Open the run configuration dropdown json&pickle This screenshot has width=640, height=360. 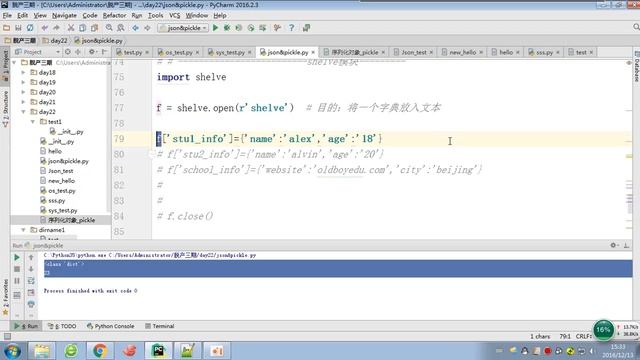tap(183, 28)
